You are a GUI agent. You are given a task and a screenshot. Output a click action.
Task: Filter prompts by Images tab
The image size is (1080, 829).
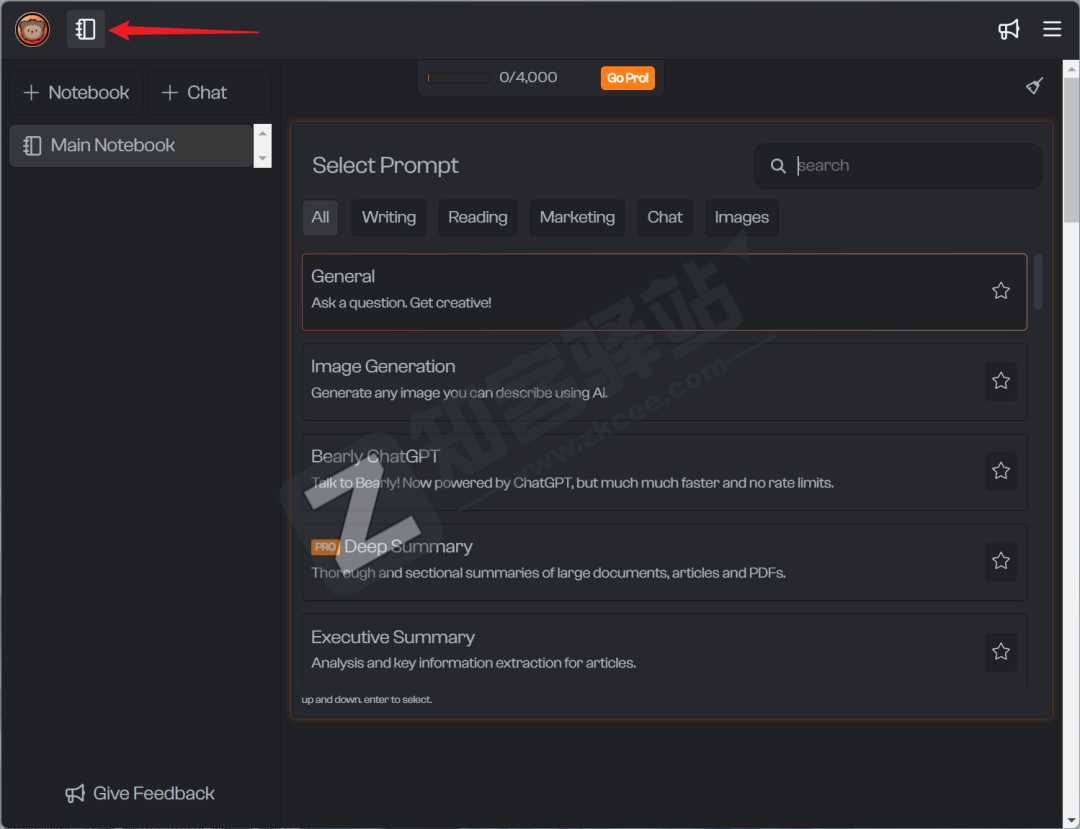[741, 217]
